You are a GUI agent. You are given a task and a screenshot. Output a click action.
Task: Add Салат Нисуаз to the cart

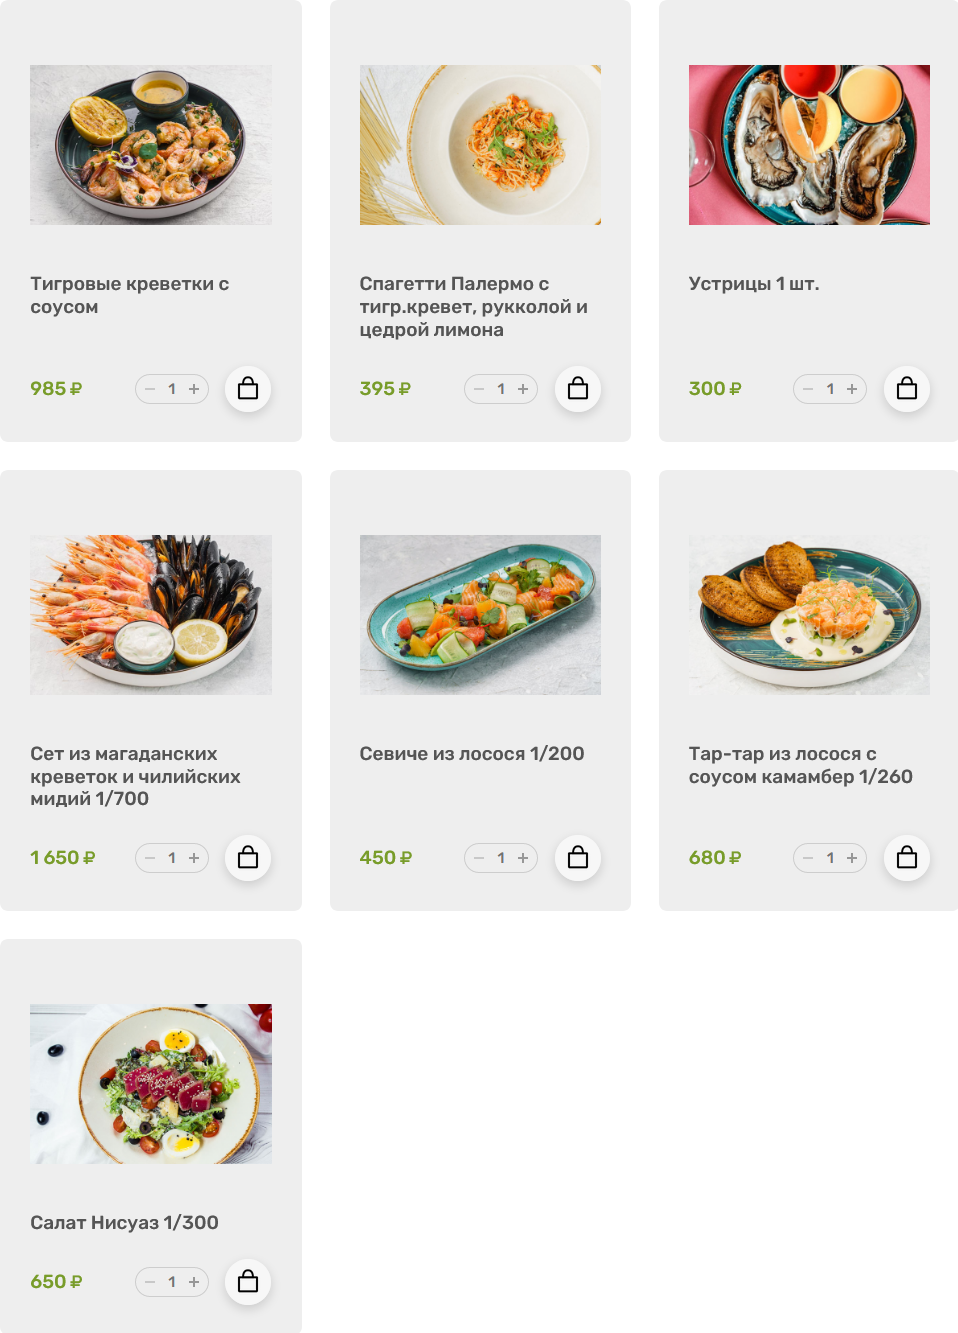point(248,1282)
